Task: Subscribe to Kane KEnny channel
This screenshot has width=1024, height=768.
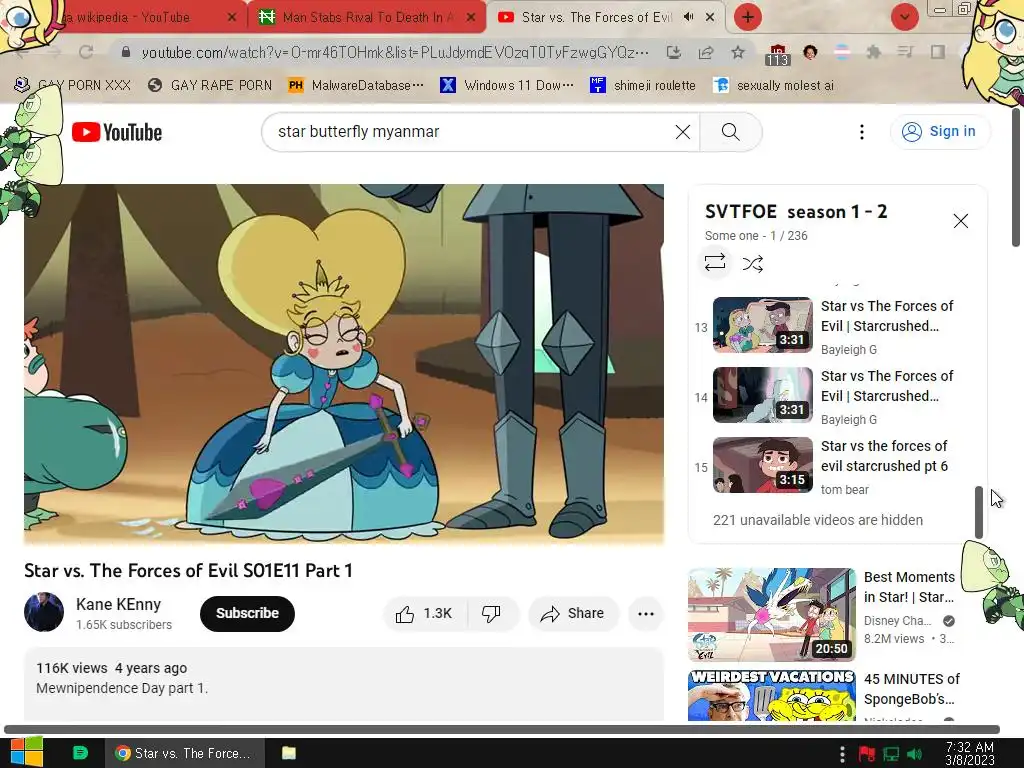Action: coord(247,613)
